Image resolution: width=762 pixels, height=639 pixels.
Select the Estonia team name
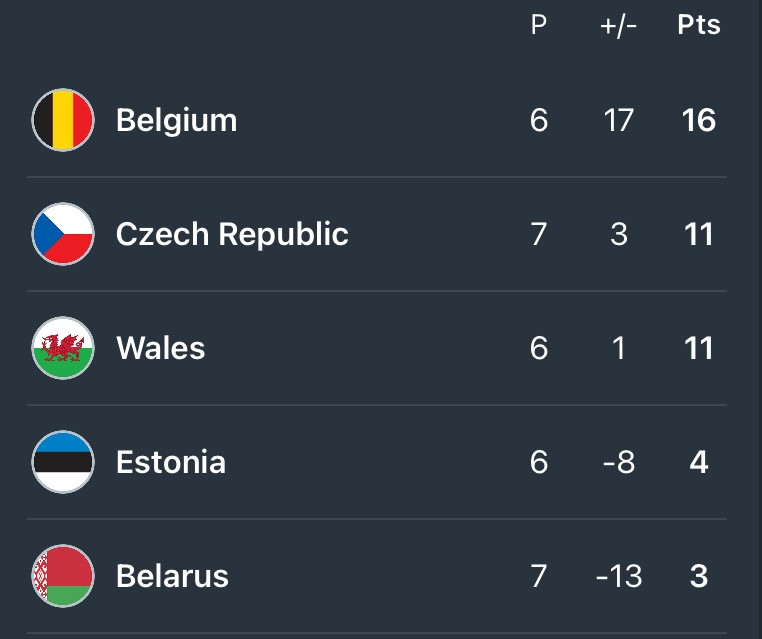(x=171, y=462)
